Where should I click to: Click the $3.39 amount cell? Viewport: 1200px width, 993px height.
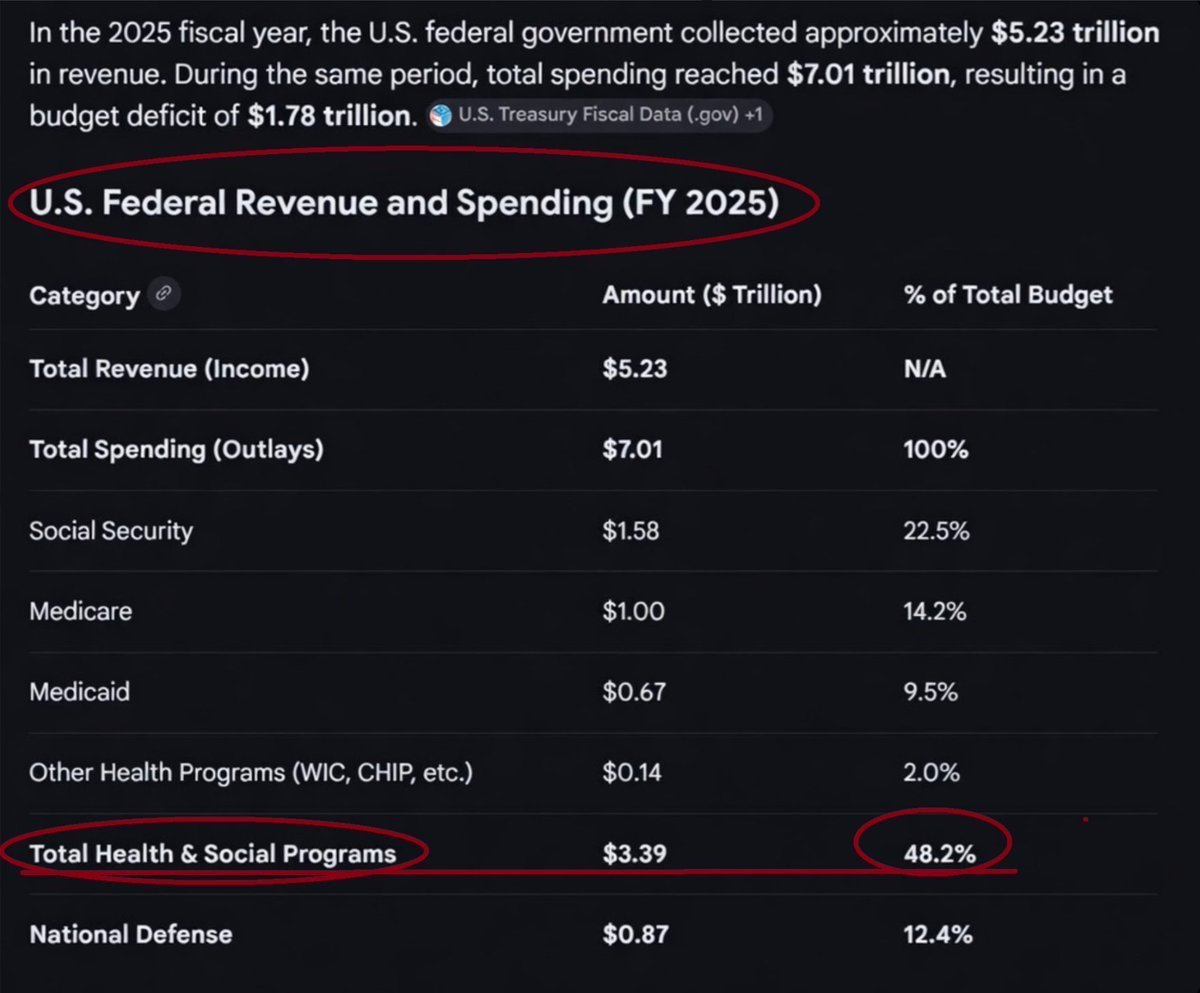pos(635,854)
